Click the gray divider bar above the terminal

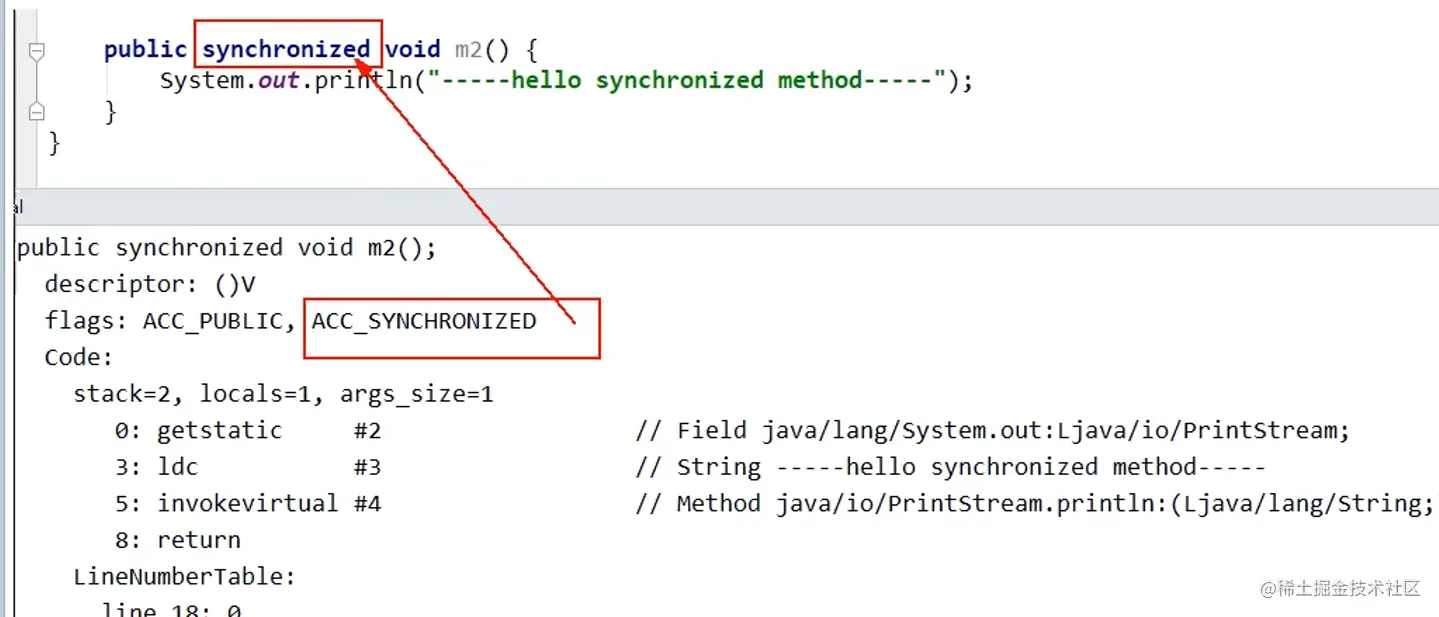tap(719, 206)
